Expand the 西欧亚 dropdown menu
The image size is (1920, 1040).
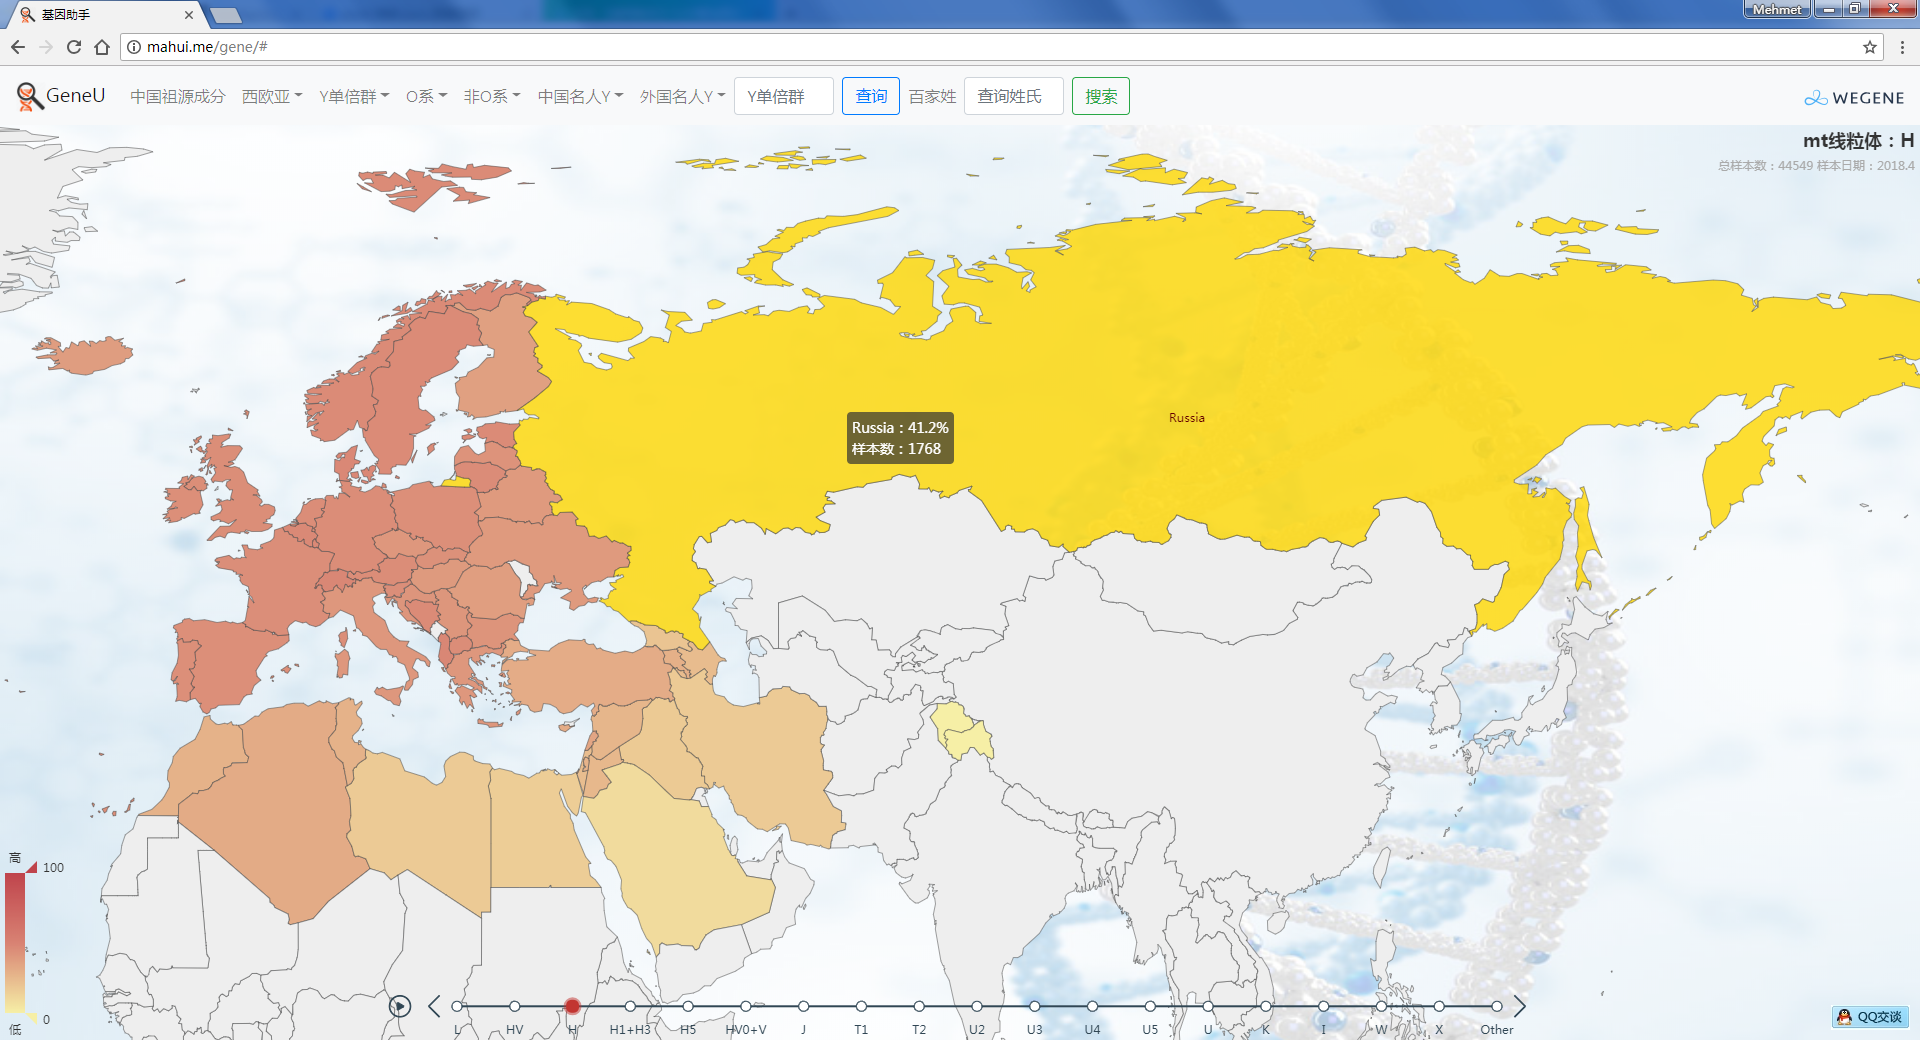pos(271,96)
